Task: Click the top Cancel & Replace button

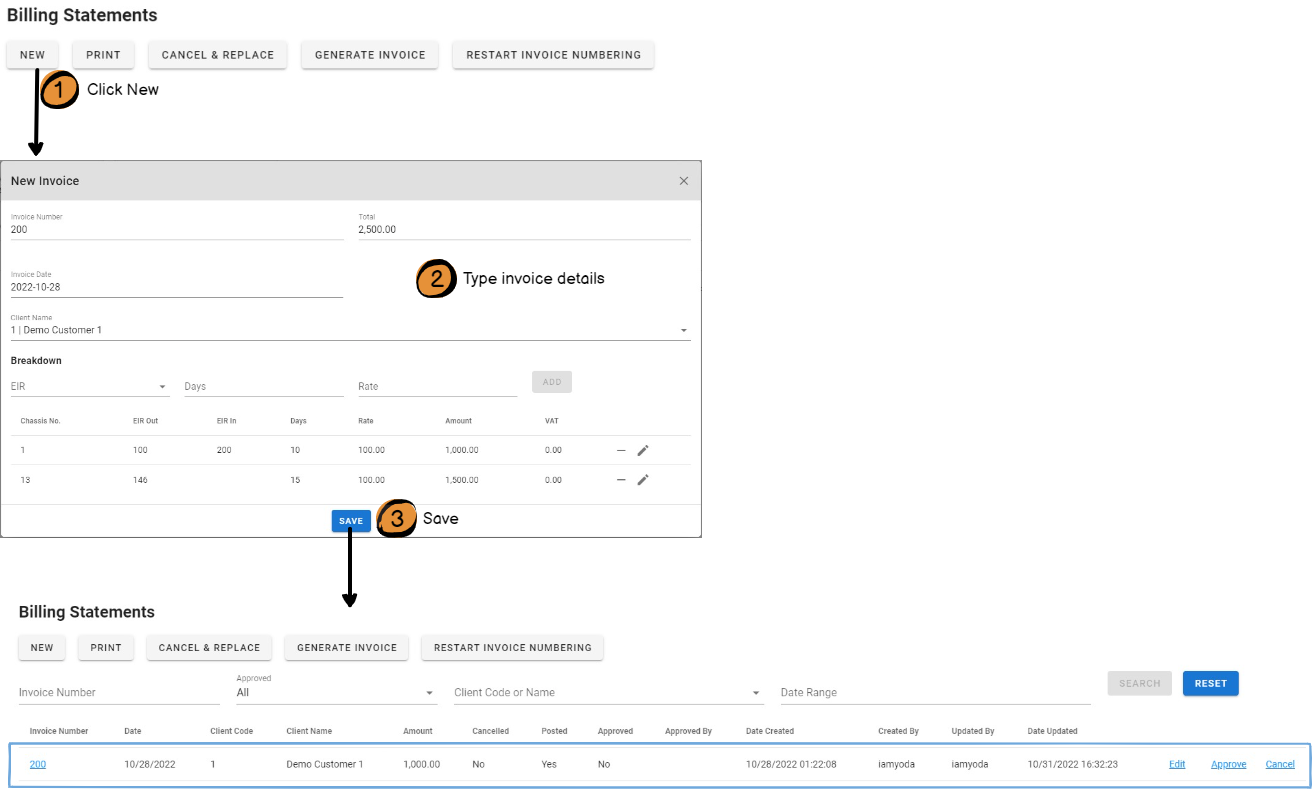Action: (x=218, y=55)
